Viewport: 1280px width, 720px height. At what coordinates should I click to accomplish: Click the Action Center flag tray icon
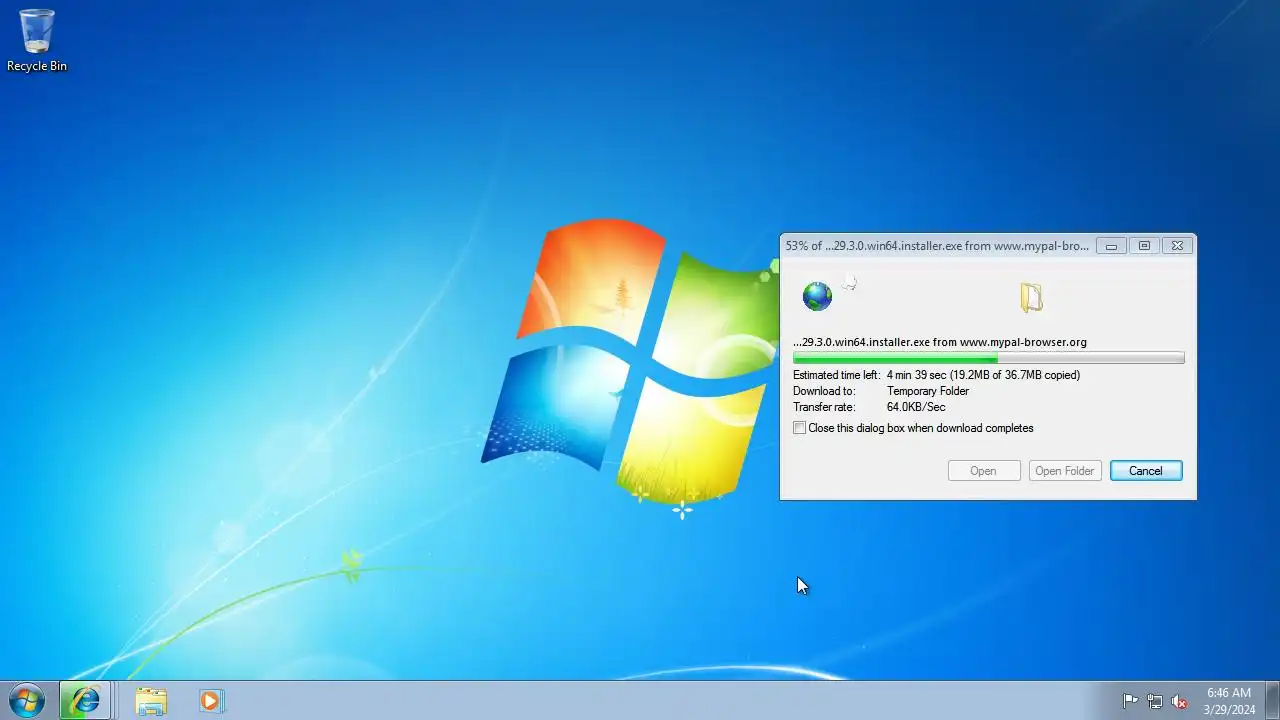click(1130, 701)
